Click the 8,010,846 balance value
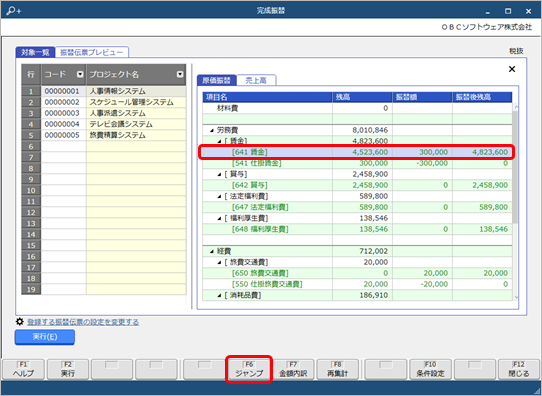This screenshot has width=542, height=396. pos(370,131)
